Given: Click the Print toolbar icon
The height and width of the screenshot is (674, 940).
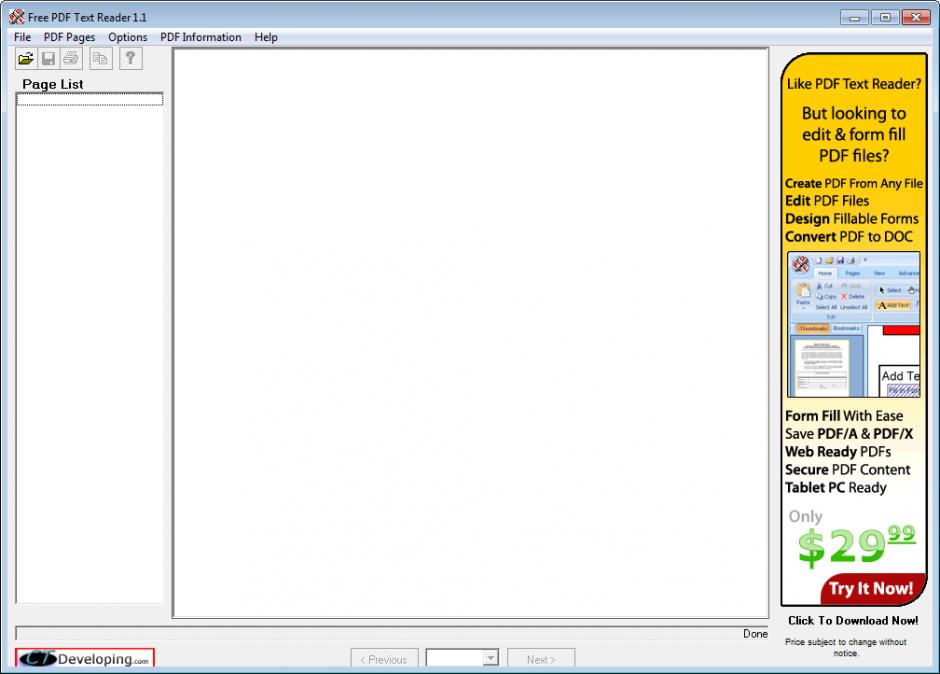Looking at the screenshot, I should pos(71,59).
